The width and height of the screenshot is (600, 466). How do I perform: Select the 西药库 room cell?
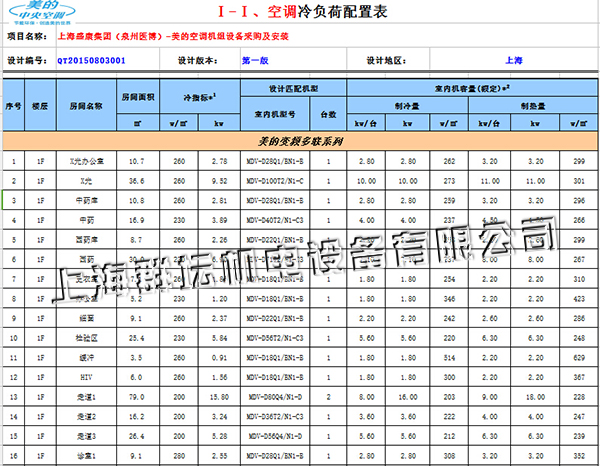[86, 240]
